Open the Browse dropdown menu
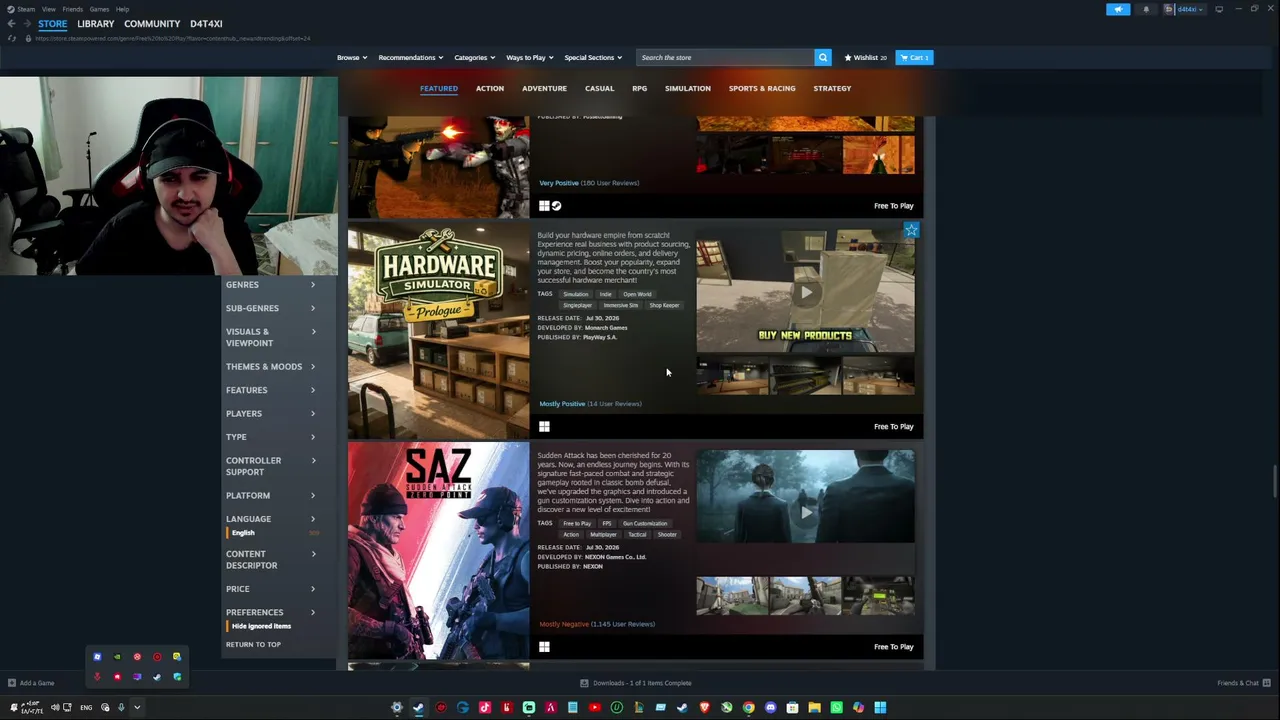Viewport: 1280px width, 720px height. pos(352,57)
